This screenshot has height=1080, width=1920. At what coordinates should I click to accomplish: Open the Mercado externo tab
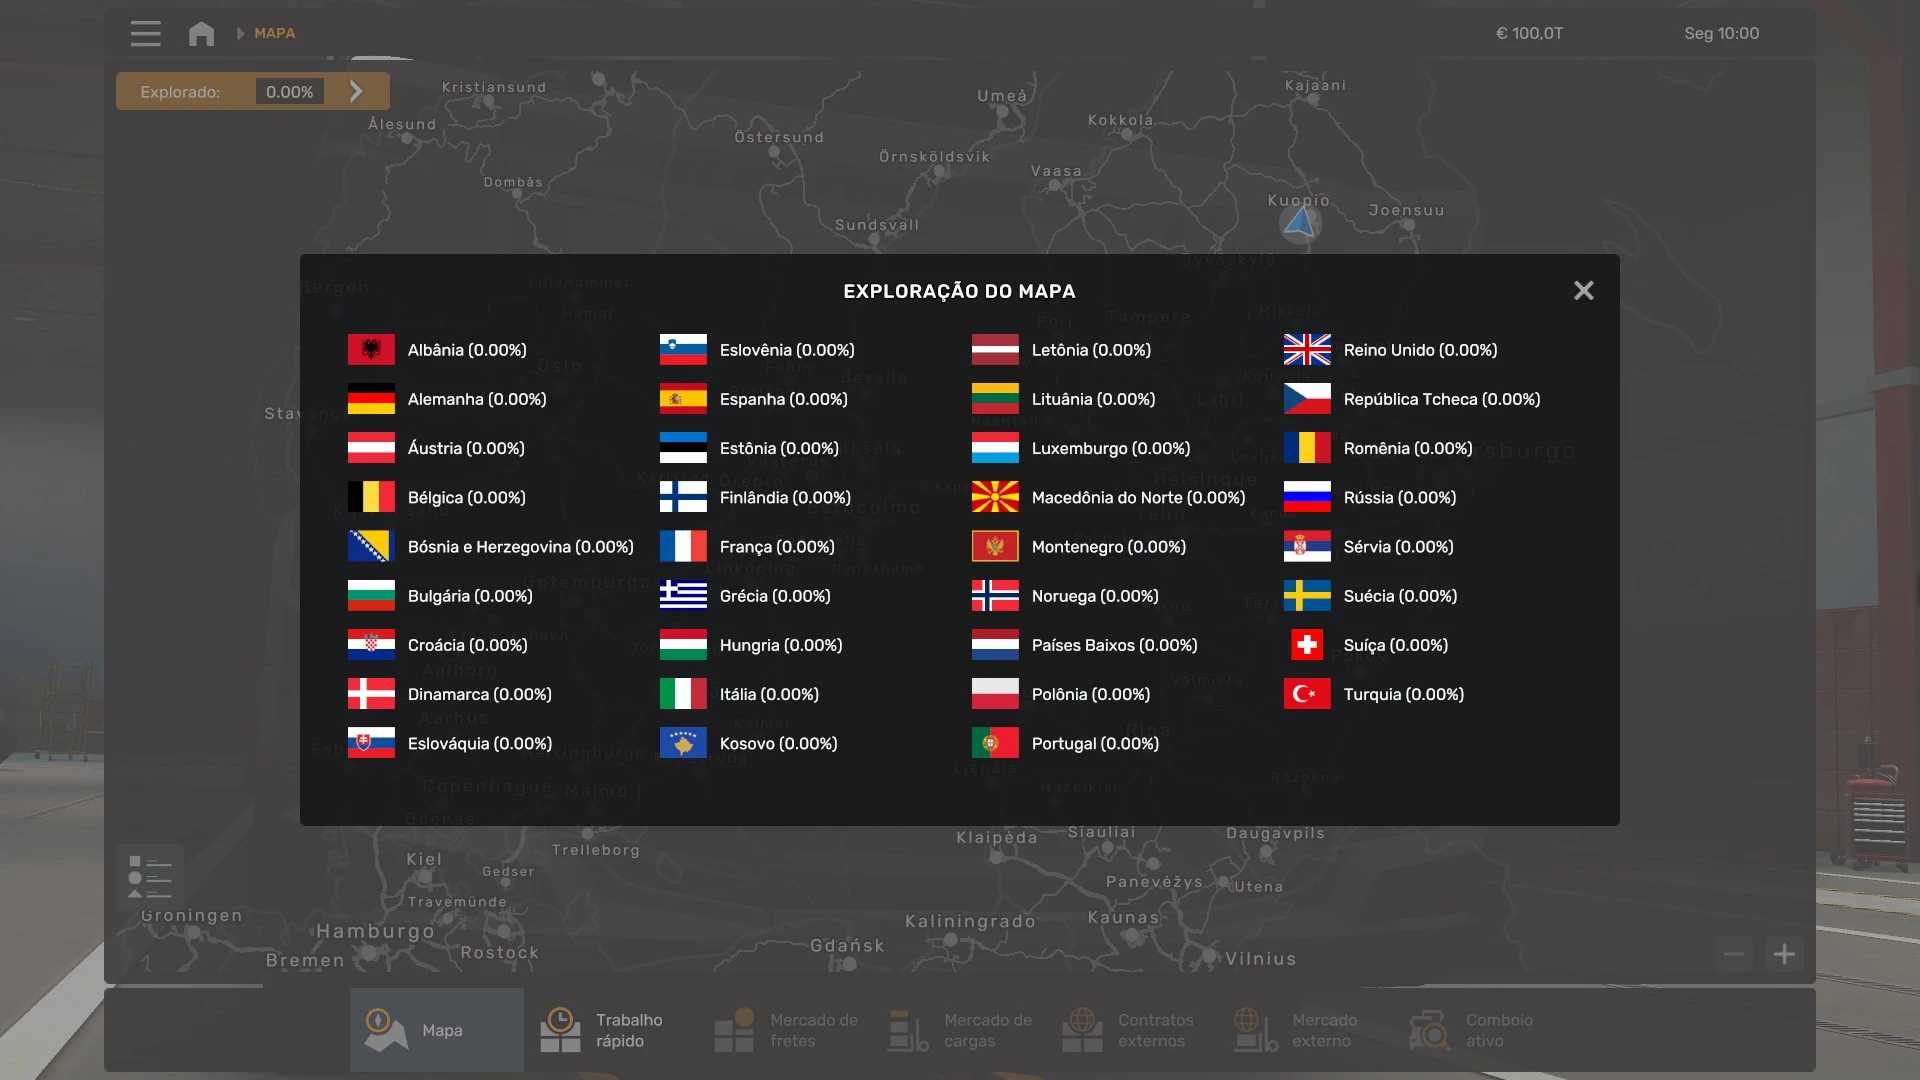(x=1307, y=1030)
